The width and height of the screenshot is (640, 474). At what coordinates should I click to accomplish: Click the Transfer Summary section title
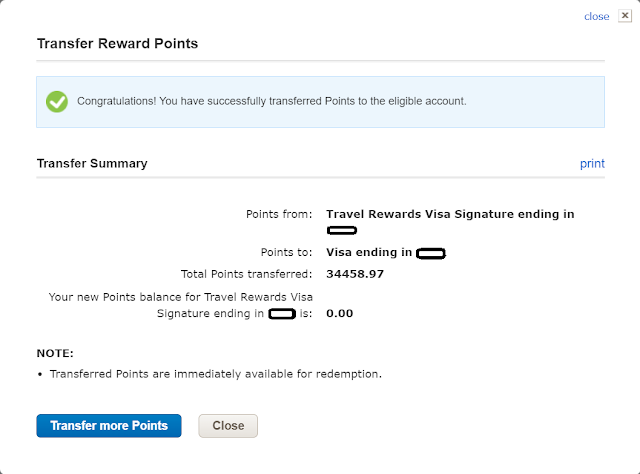point(92,163)
